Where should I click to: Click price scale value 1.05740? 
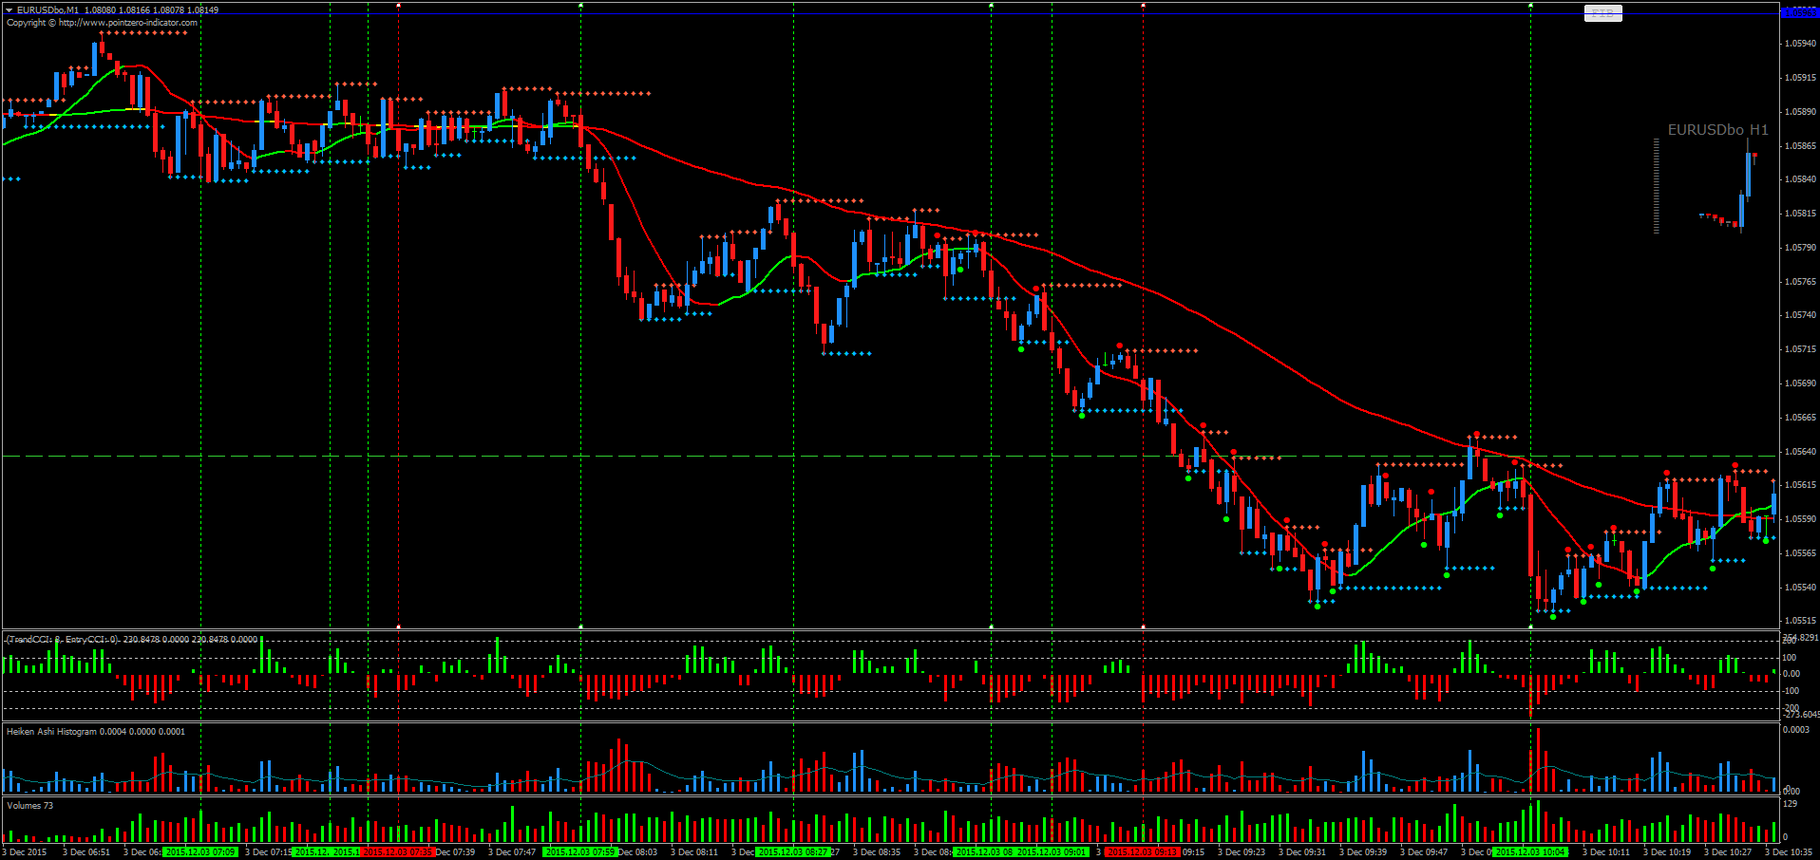pos(1800,315)
